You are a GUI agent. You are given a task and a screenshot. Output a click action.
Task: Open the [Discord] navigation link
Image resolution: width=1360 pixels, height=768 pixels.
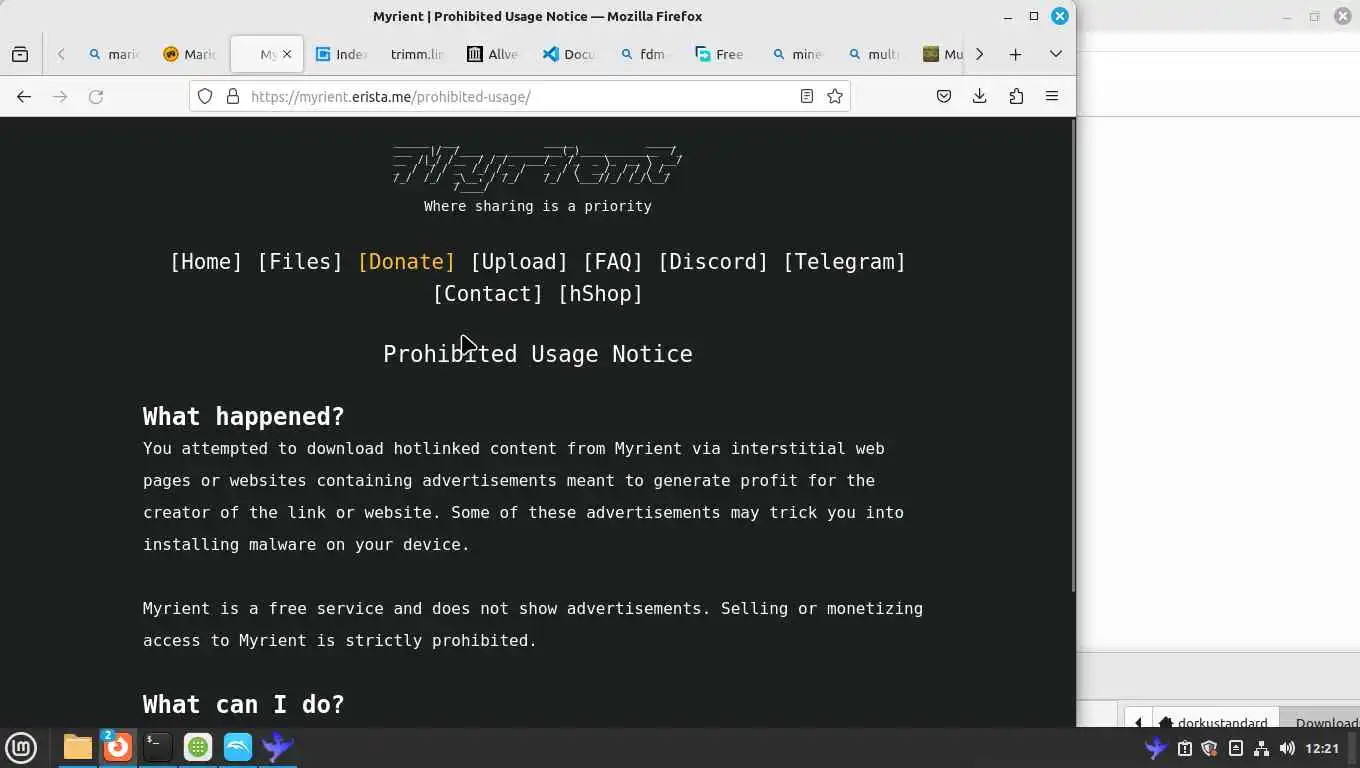(x=713, y=262)
